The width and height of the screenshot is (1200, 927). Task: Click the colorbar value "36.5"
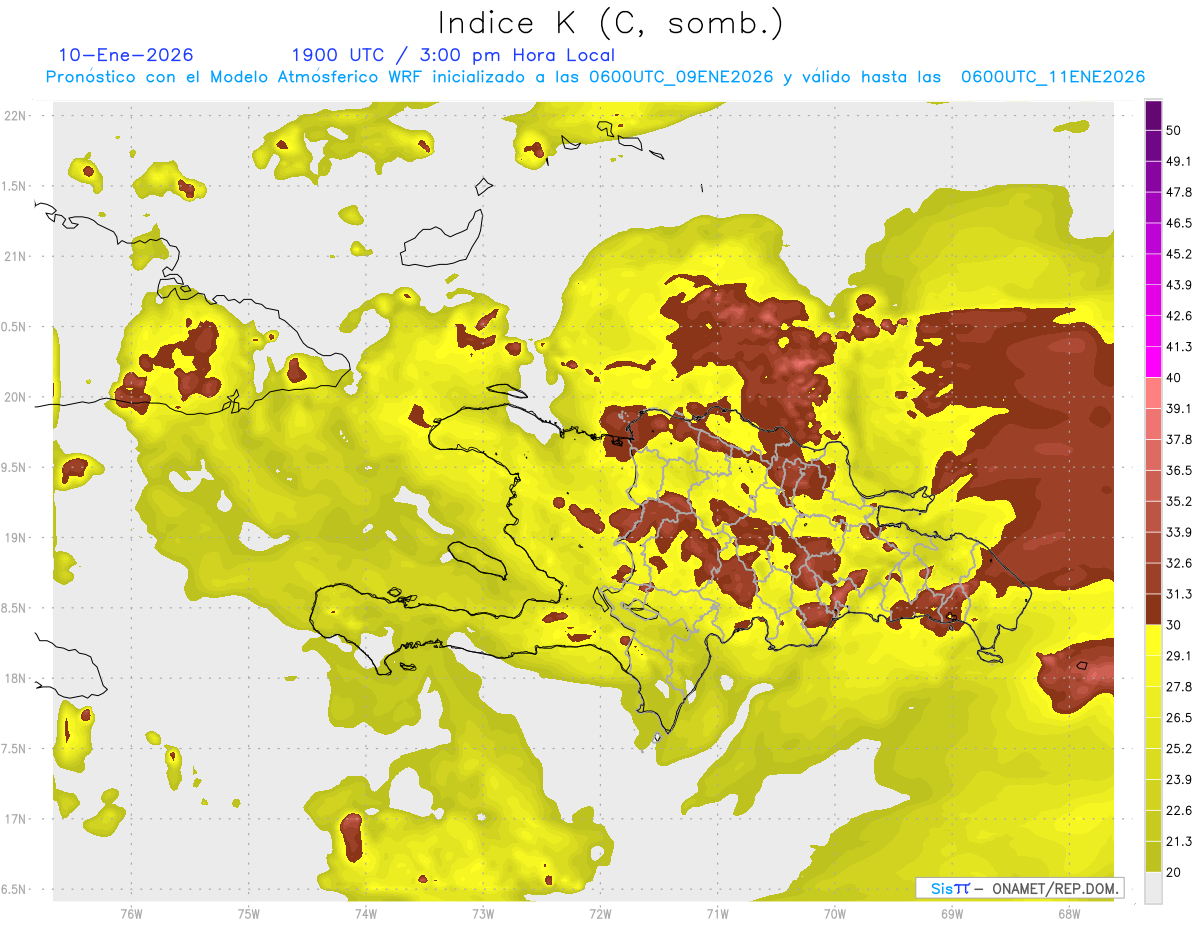[1179, 471]
